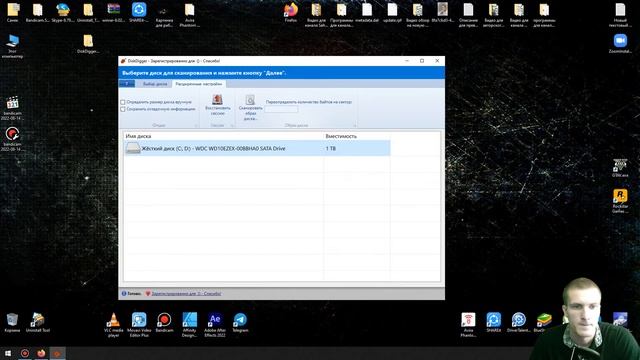Open the Adobe After Effects 2022 shortcut
The image size is (640, 360).
[215, 324]
